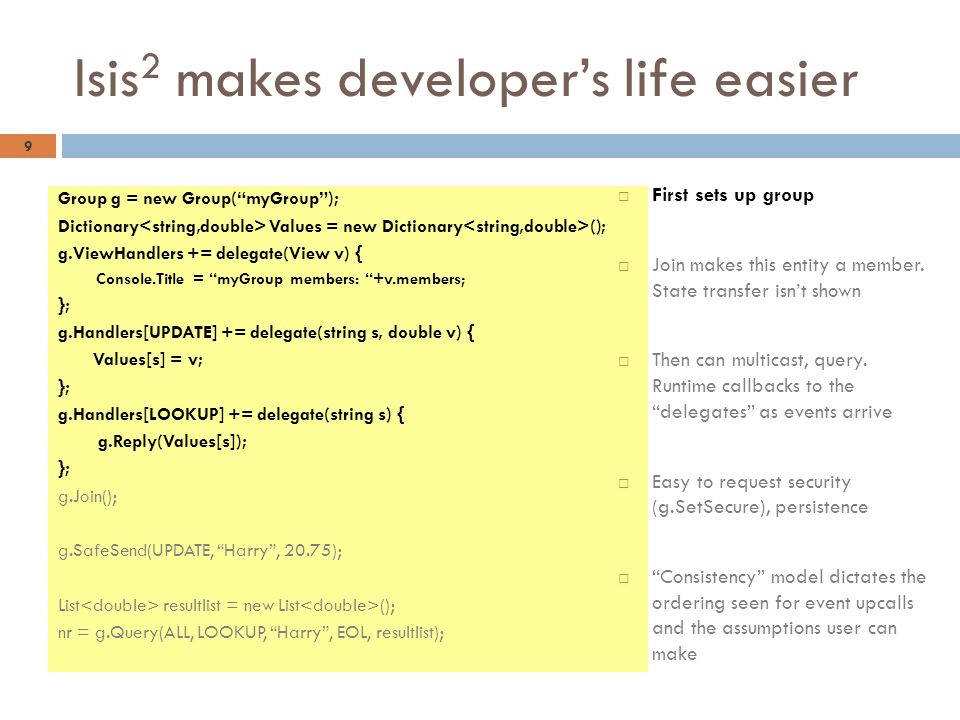Click the "g.Handlers[LOOKUP] += delegate(string s)" line
This screenshot has height=720, width=960.
[231, 414]
